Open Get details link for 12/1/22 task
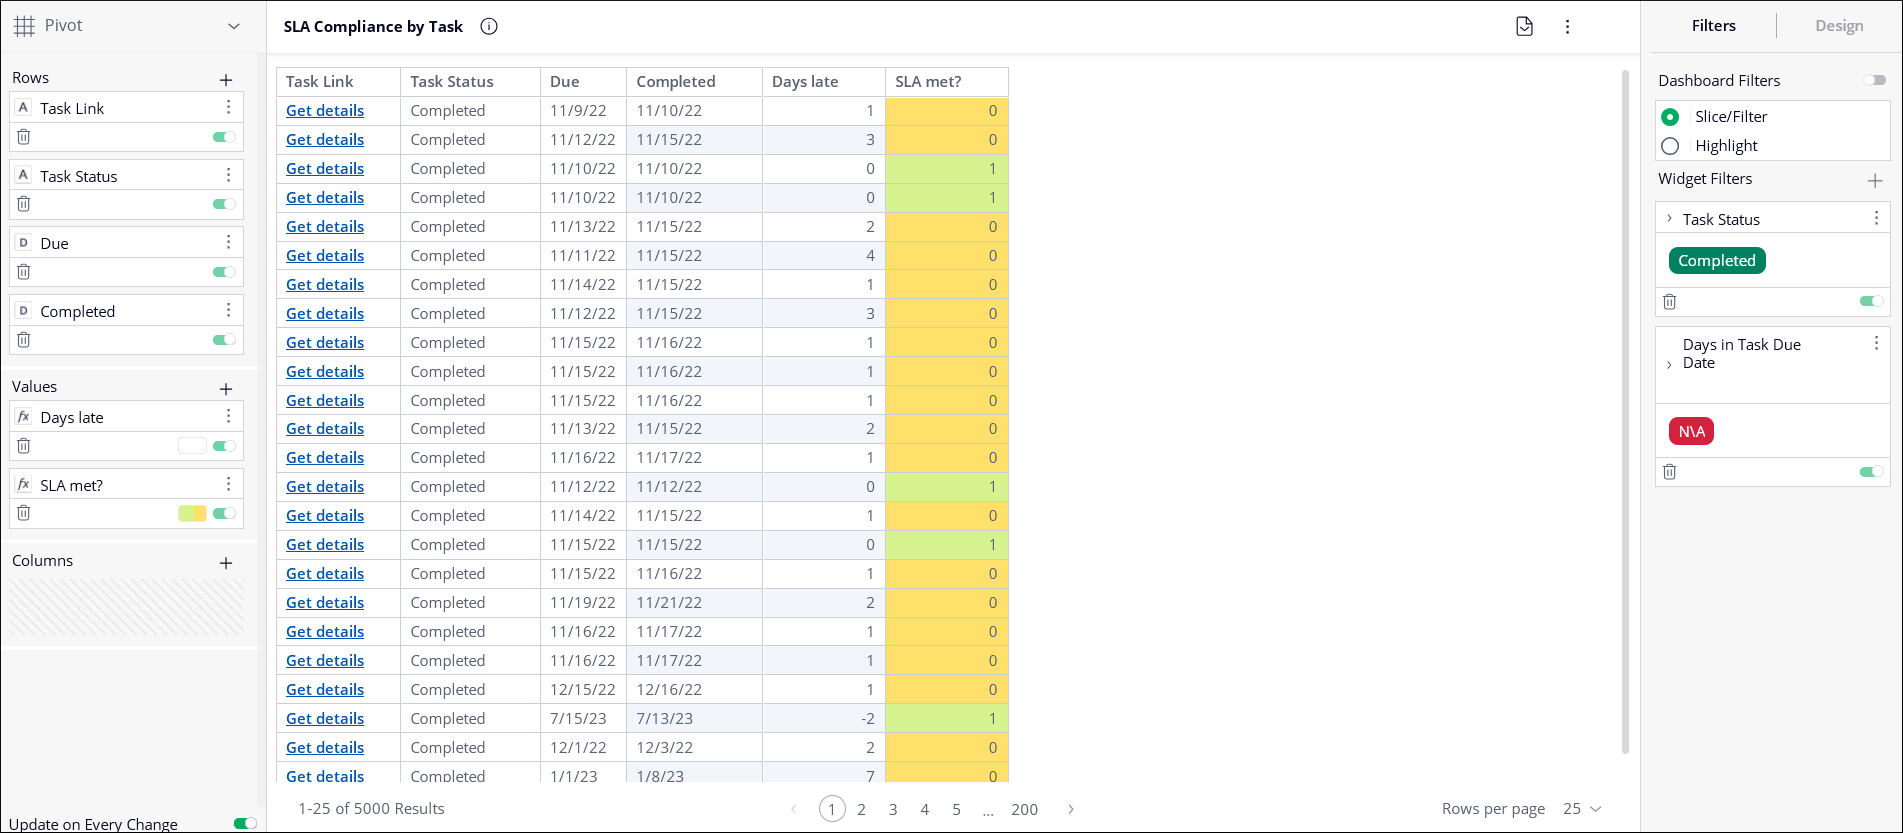The width and height of the screenshot is (1903, 833). (325, 748)
